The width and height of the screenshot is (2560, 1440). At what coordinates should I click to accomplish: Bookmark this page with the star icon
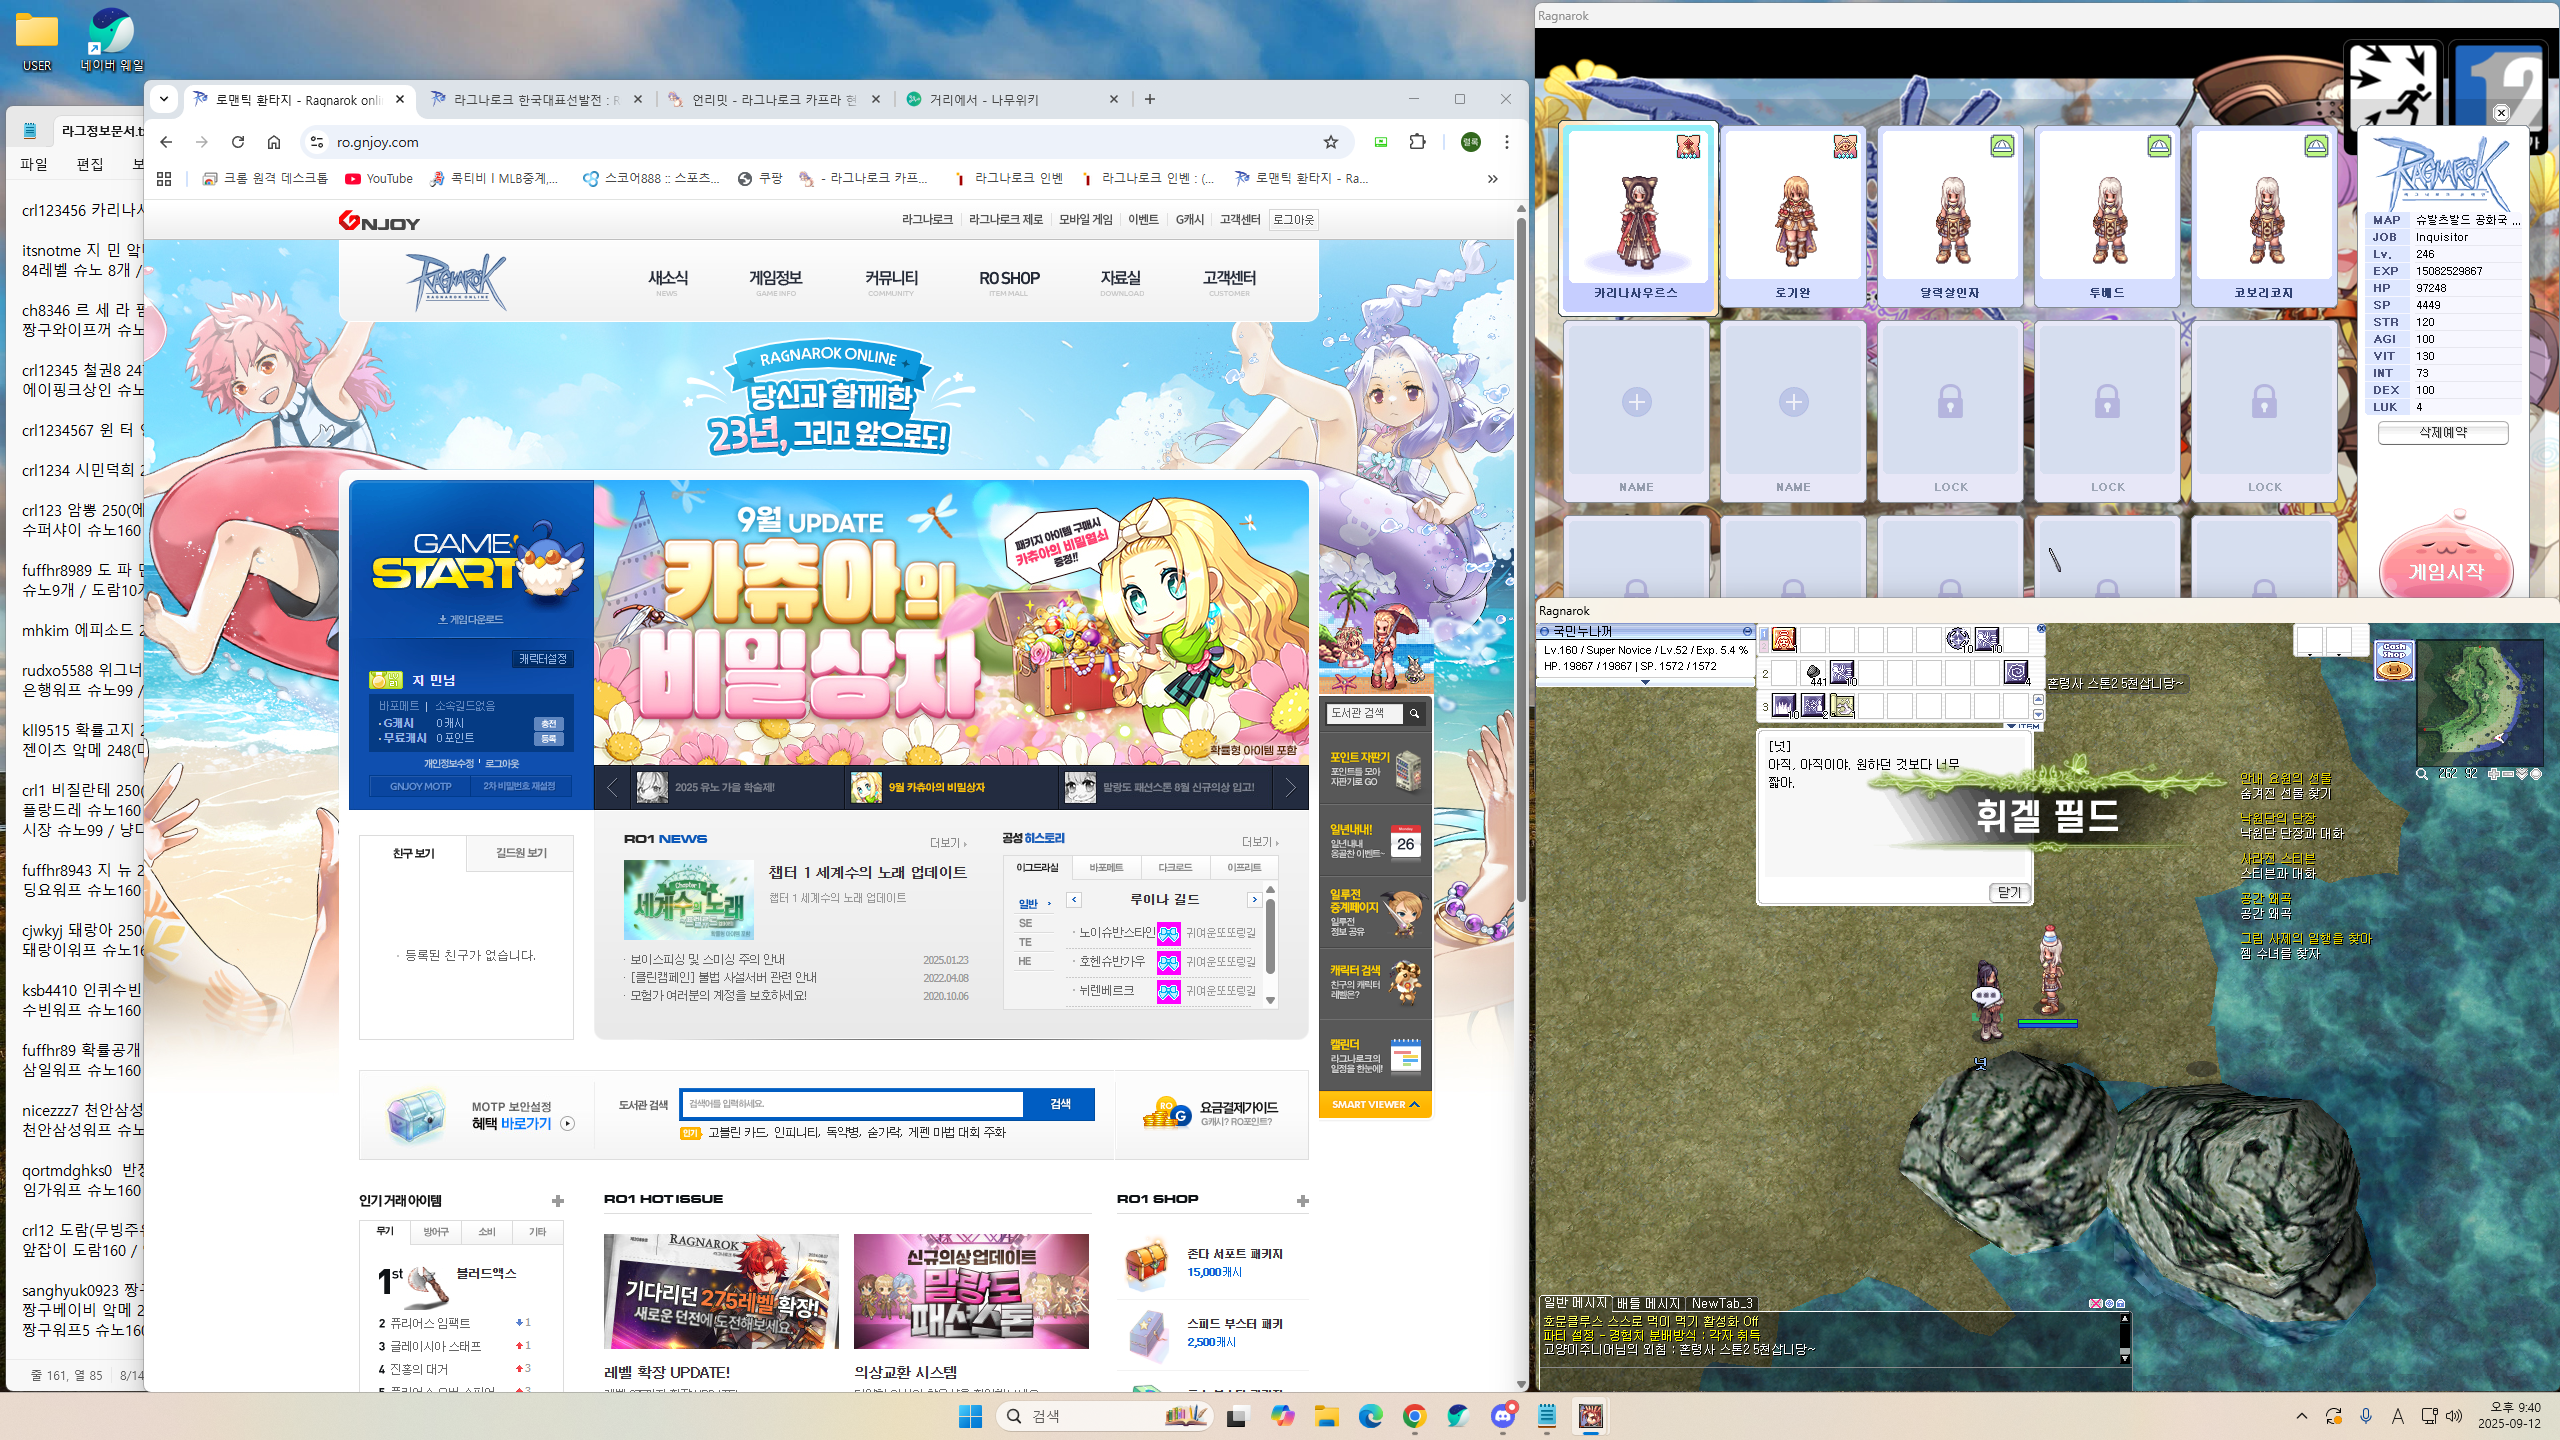[x=1330, y=142]
